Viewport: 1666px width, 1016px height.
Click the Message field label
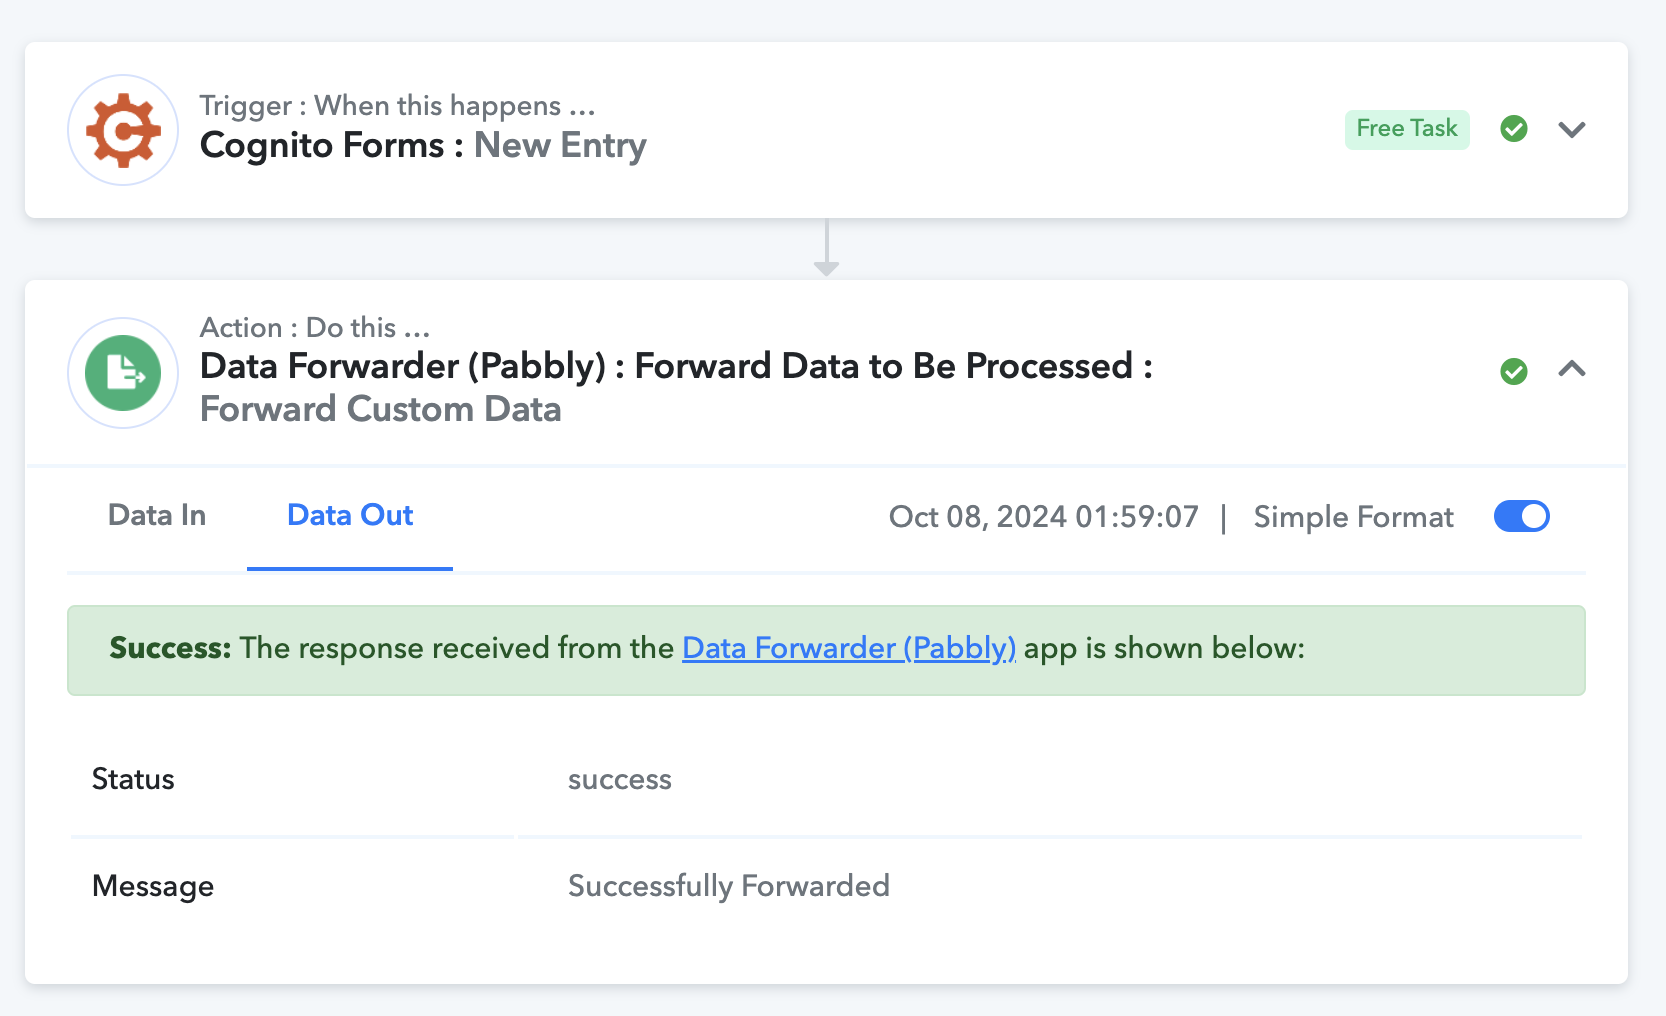point(153,886)
